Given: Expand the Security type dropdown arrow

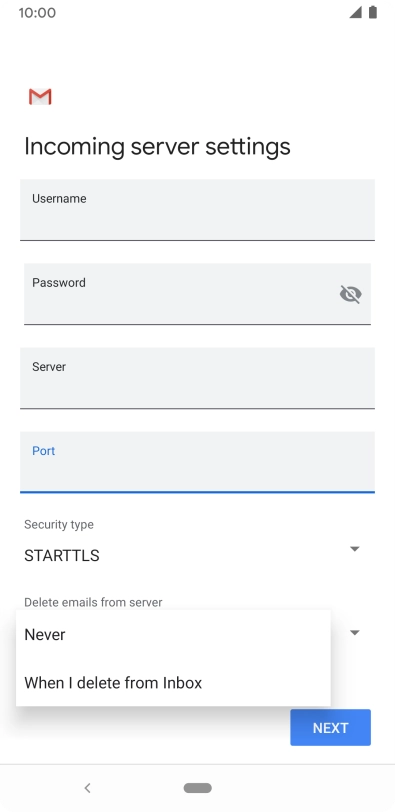Looking at the screenshot, I should tap(355, 549).
